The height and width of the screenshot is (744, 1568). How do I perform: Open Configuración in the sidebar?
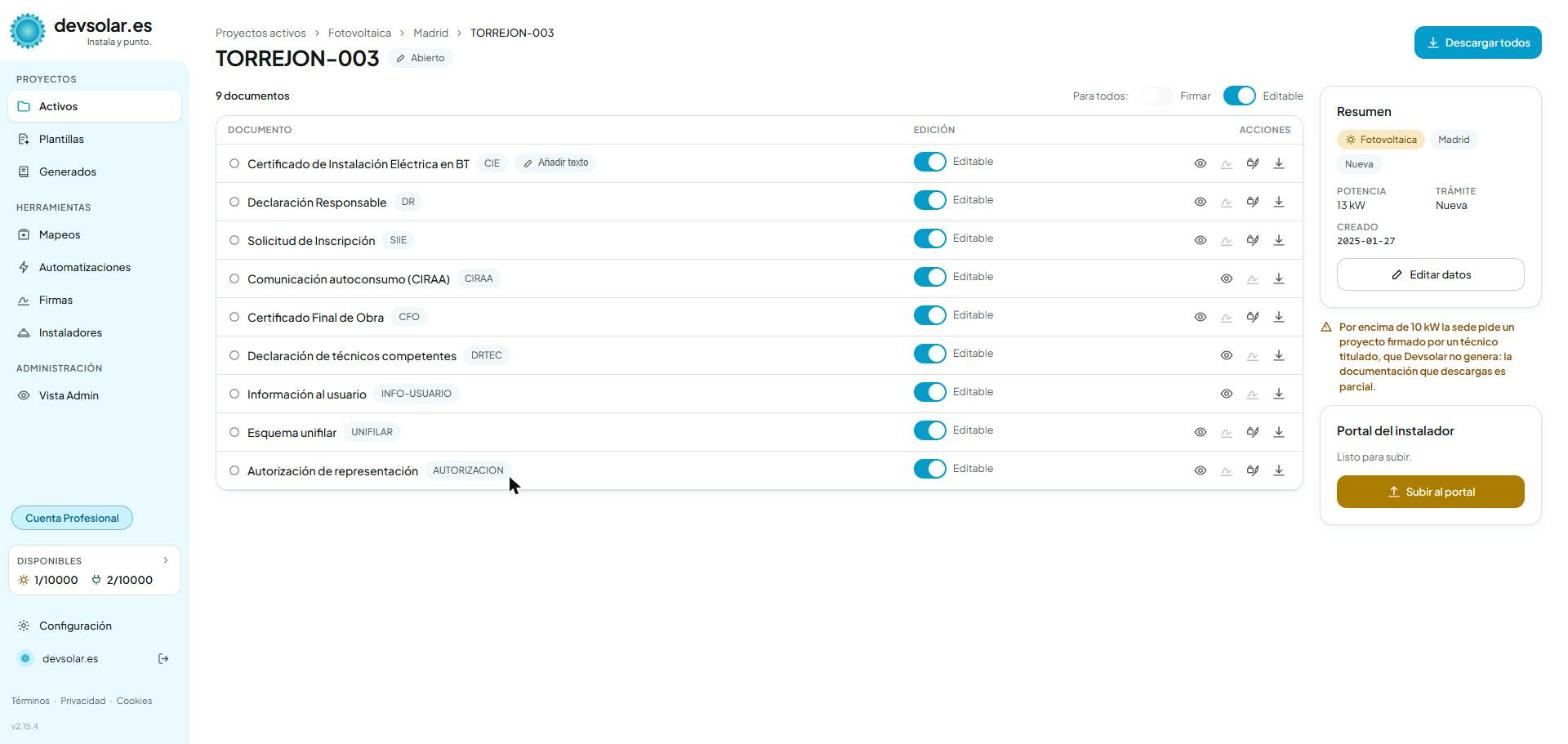click(x=95, y=626)
